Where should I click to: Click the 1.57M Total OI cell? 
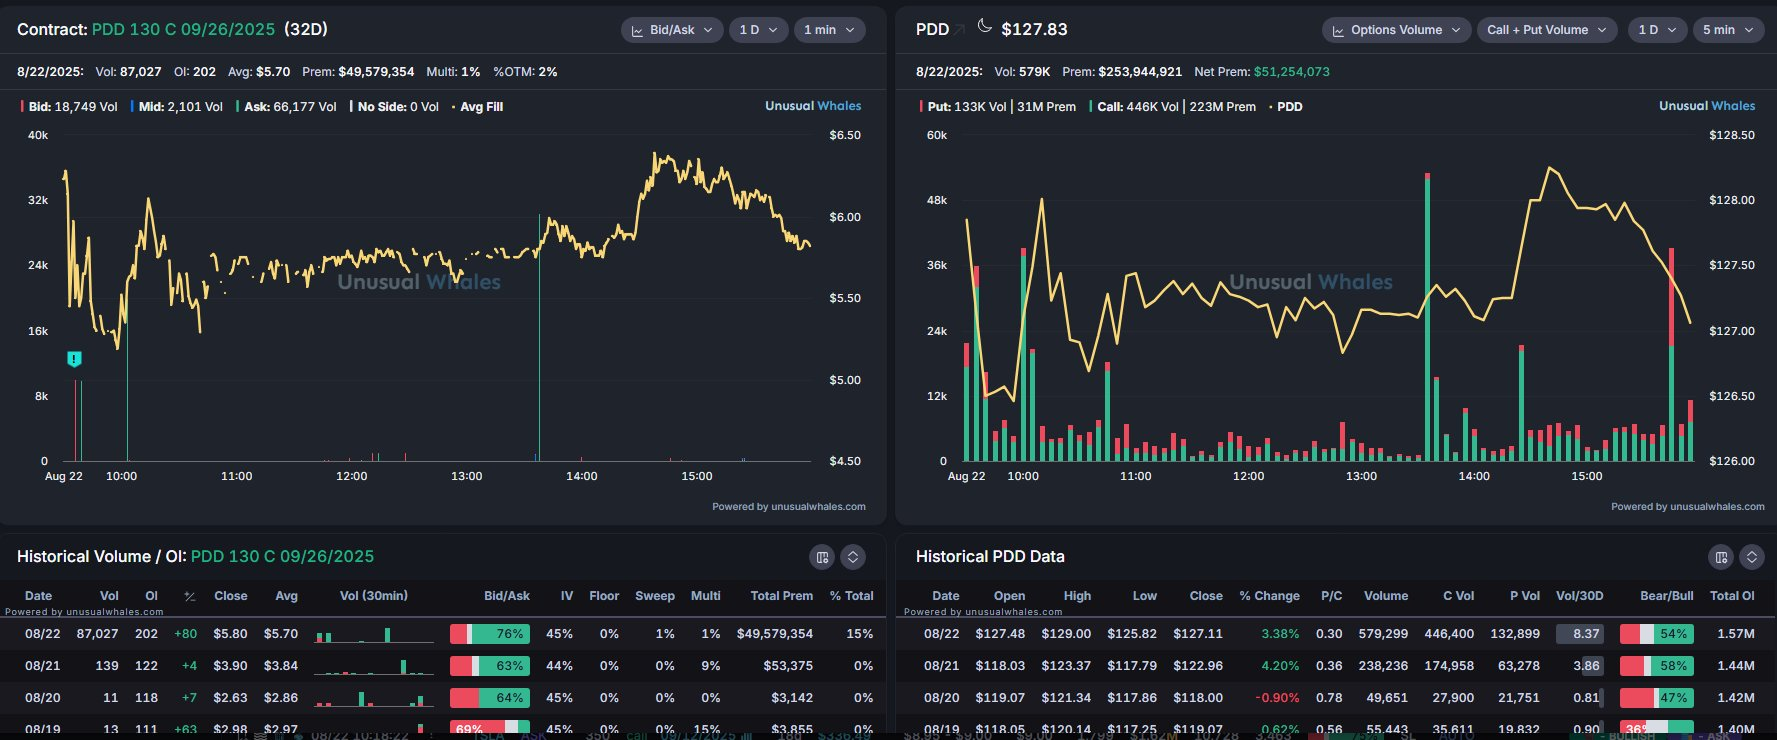click(x=1736, y=634)
